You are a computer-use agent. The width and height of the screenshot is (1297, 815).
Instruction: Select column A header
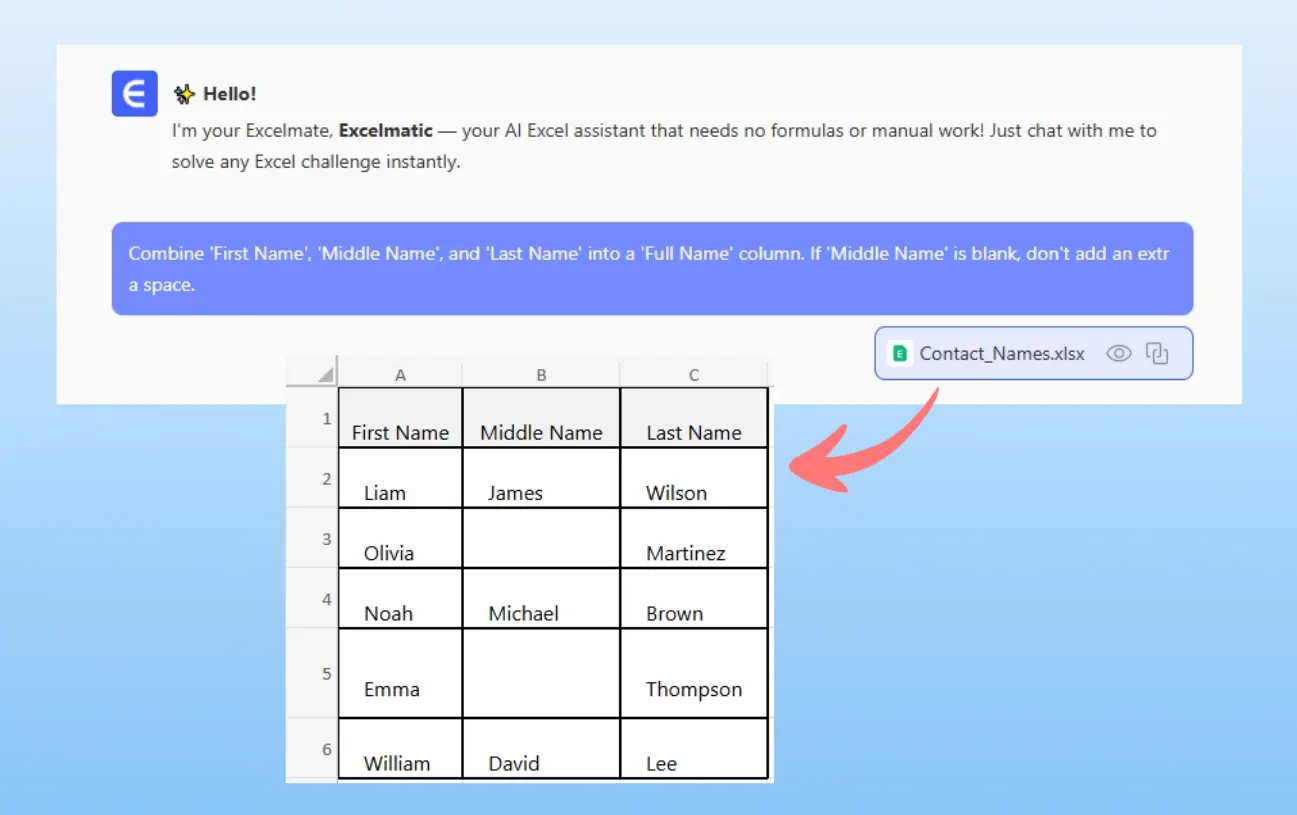[400, 375]
